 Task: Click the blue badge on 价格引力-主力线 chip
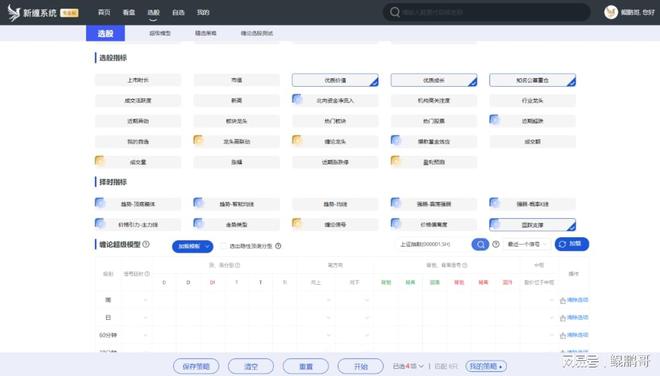(100, 223)
